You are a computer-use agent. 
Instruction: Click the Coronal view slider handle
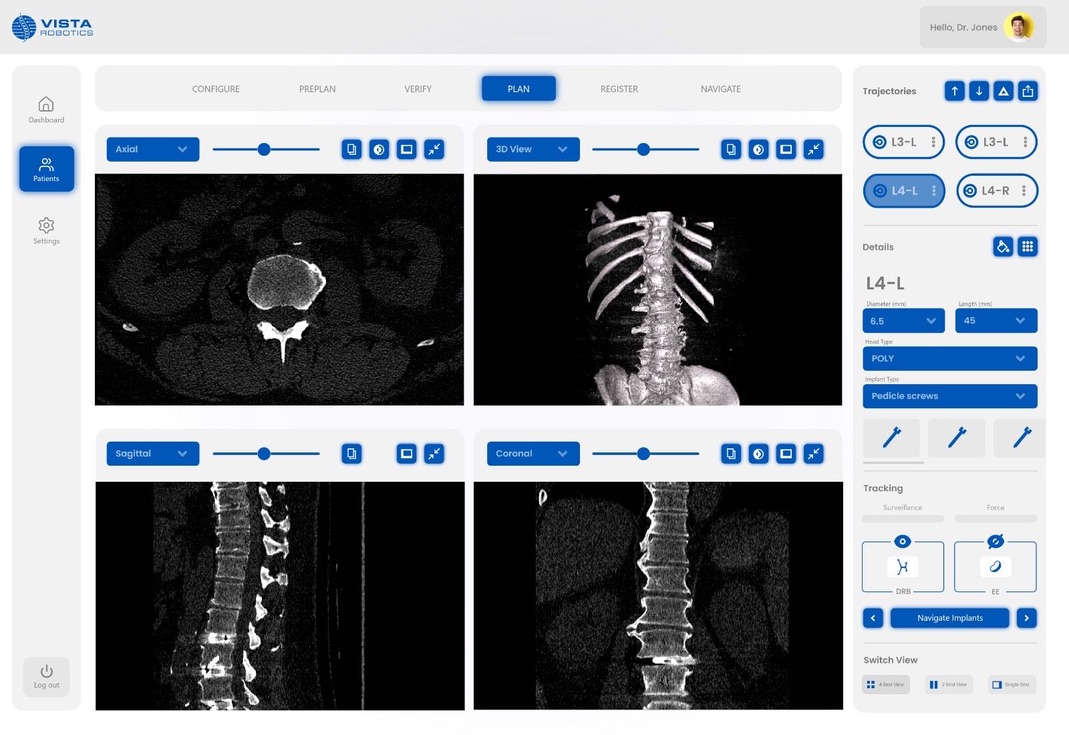pos(643,453)
